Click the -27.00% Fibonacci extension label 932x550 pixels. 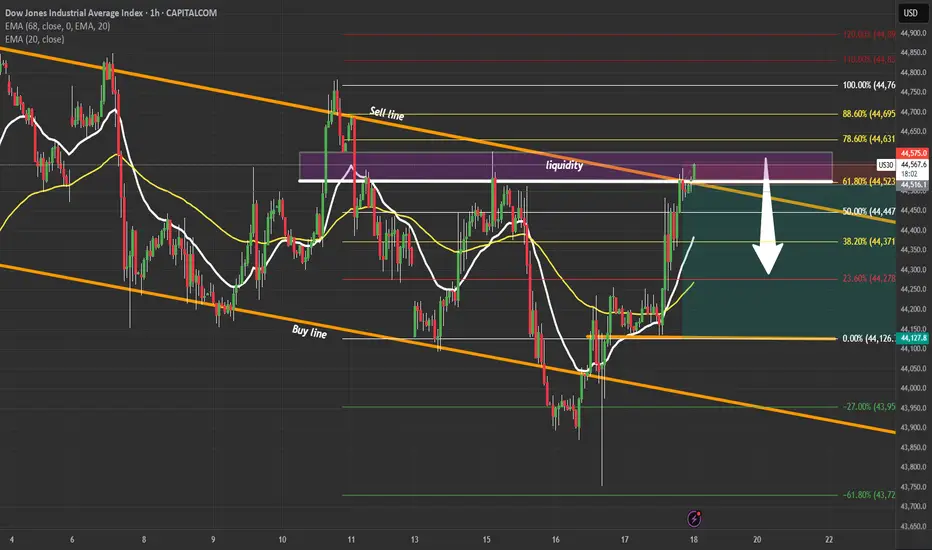click(x=868, y=407)
